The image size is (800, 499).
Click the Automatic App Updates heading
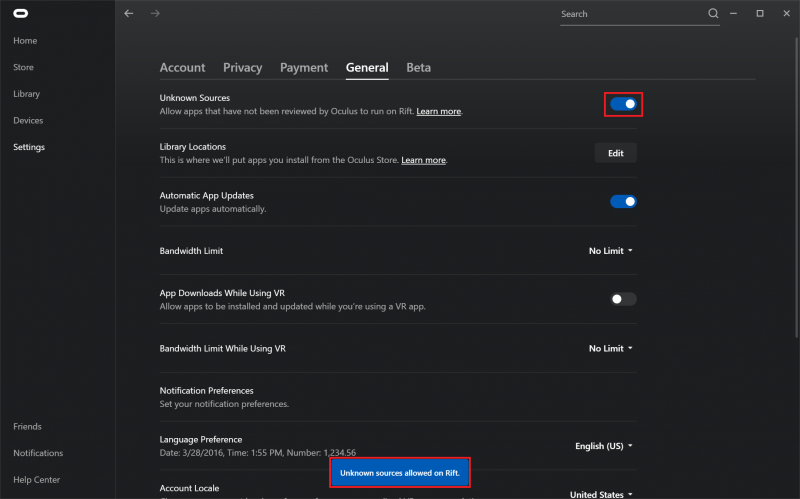[x=207, y=195]
